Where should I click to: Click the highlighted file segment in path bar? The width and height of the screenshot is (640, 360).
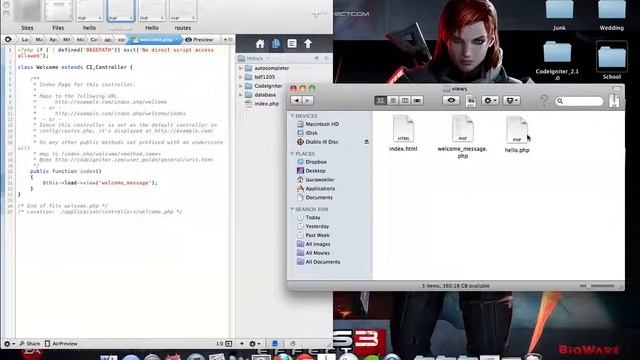click(154, 40)
